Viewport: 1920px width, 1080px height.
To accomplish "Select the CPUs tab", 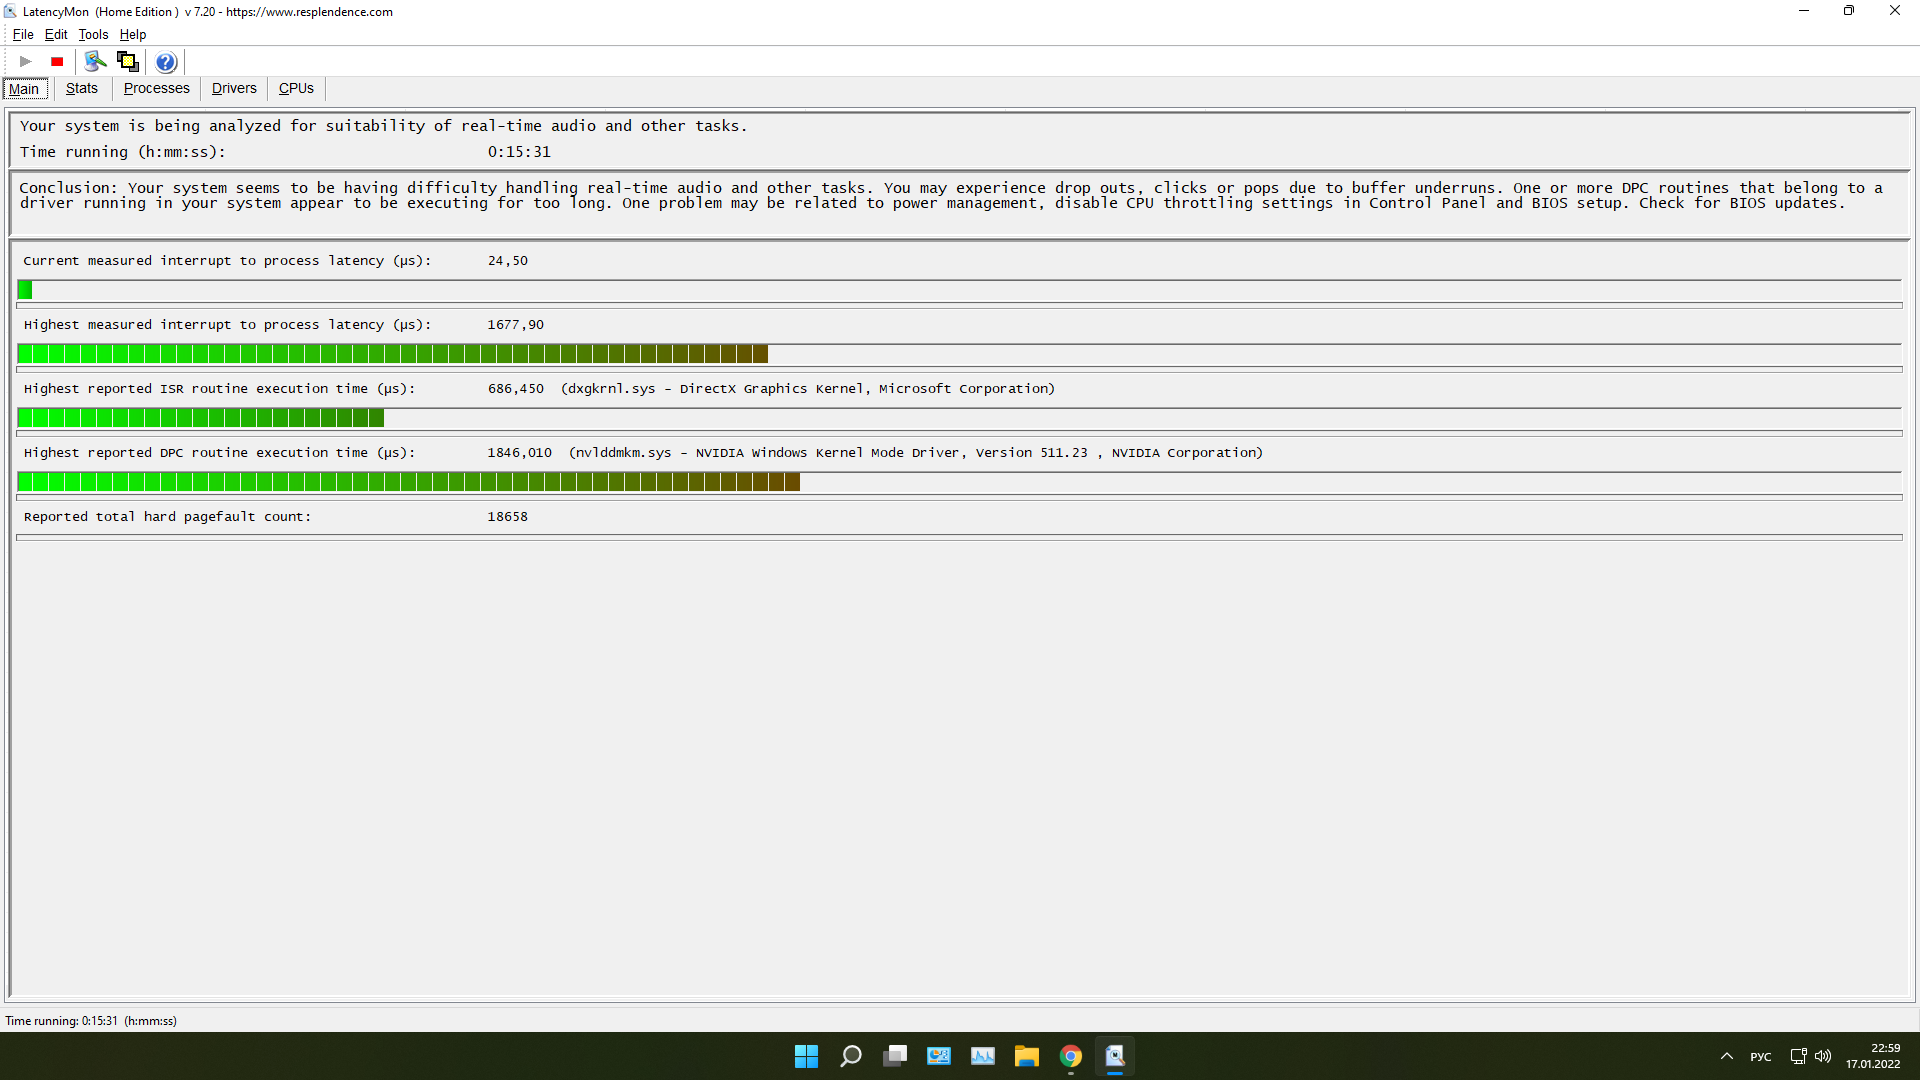I will (296, 88).
